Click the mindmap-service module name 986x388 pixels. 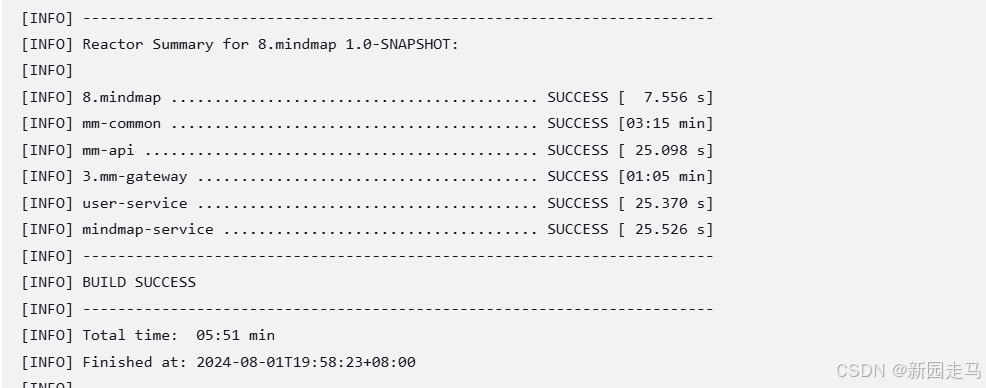[148, 230]
